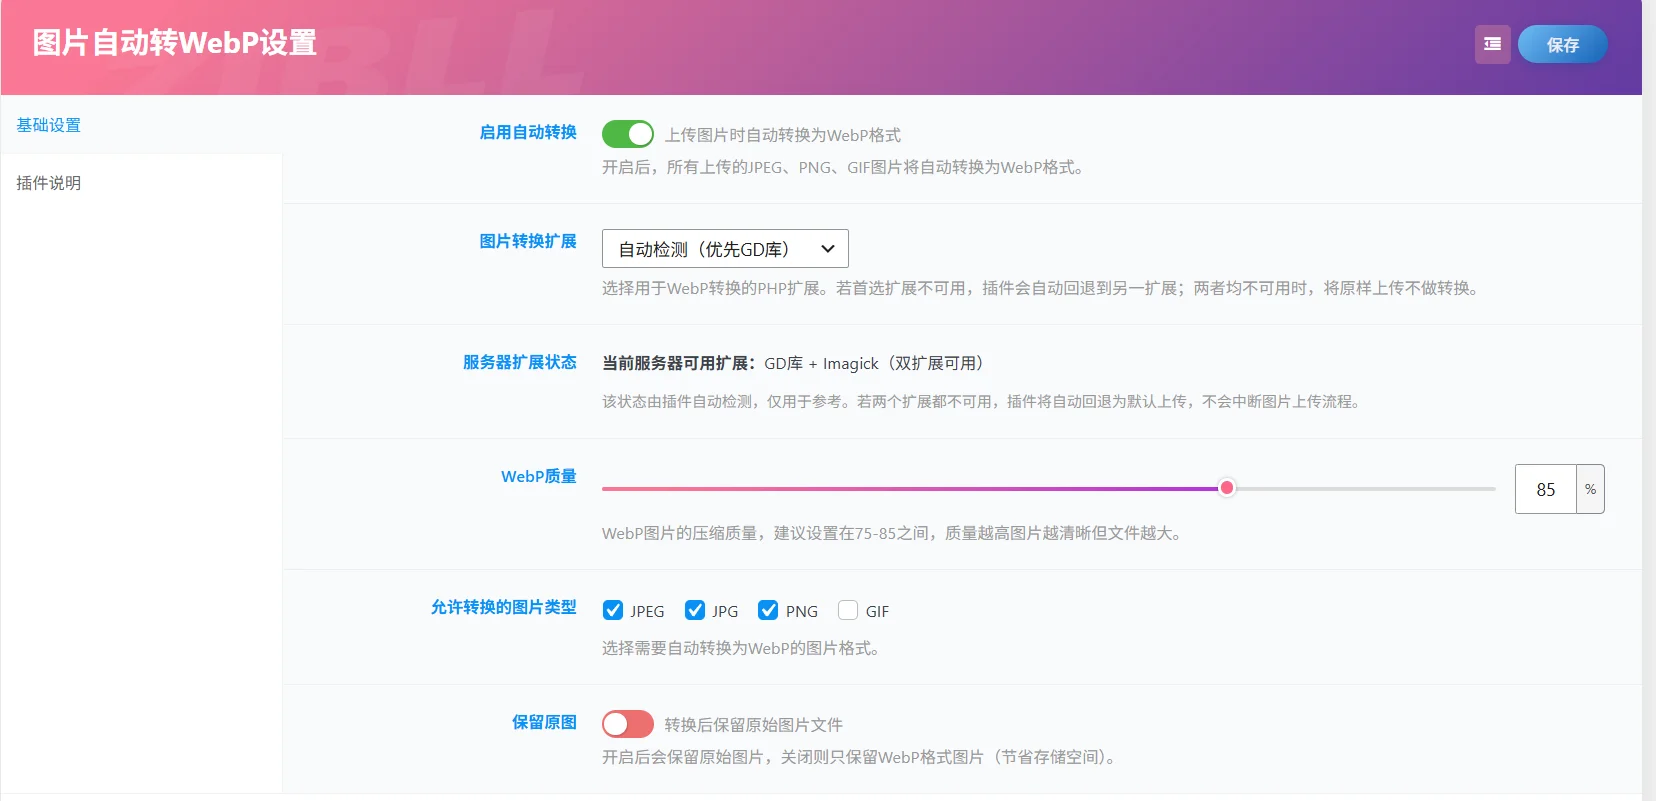Click the WebP质量 label

point(539,476)
